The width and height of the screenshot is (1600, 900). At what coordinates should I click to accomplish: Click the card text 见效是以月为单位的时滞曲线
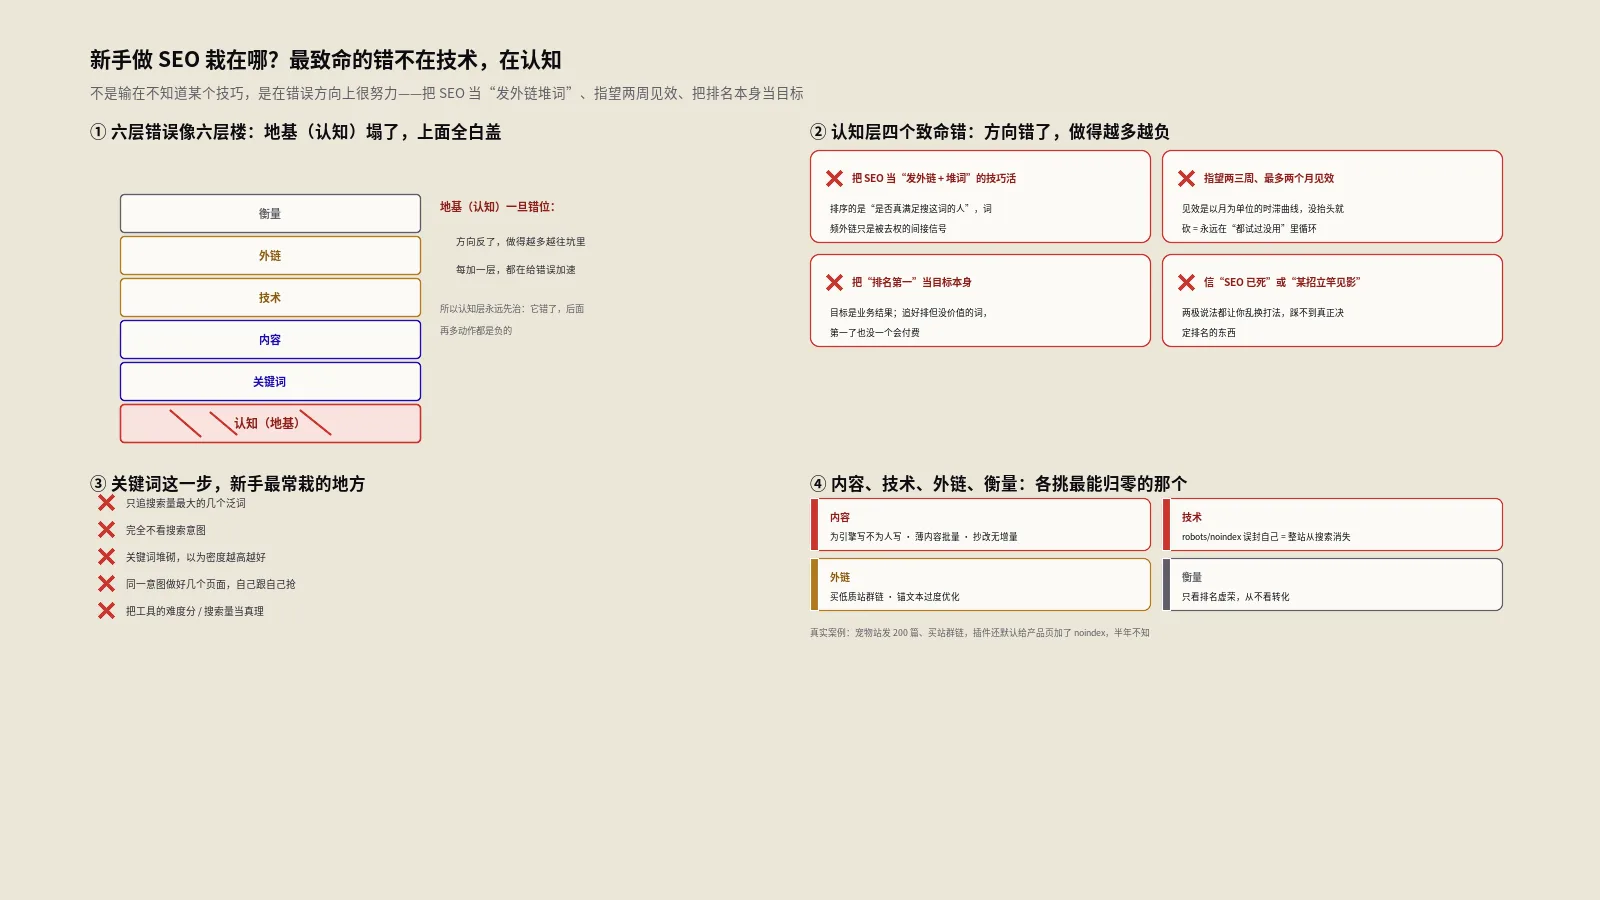pyautogui.click(x=1263, y=219)
